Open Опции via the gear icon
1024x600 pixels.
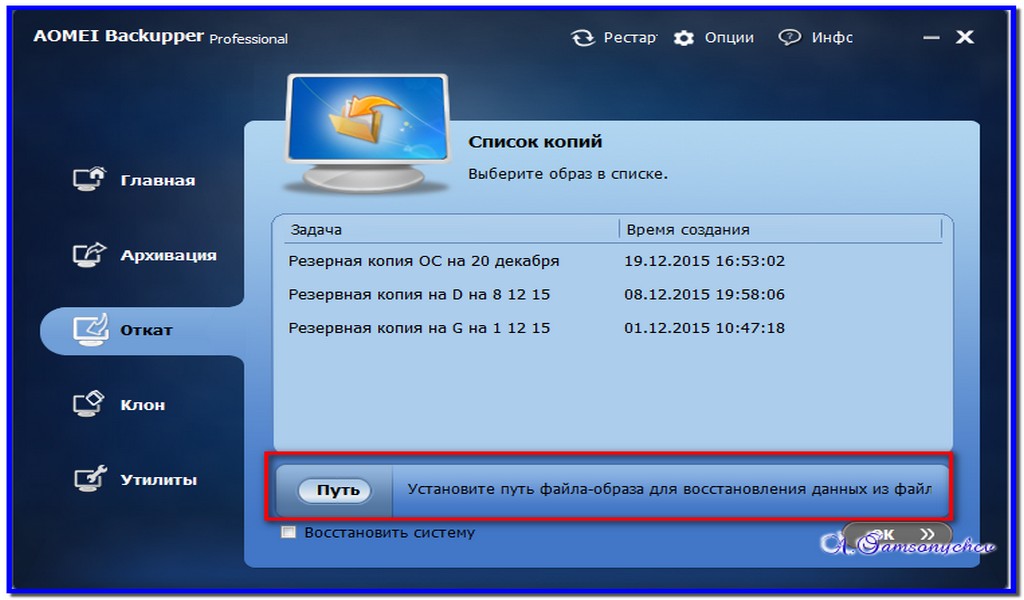[x=684, y=38]
